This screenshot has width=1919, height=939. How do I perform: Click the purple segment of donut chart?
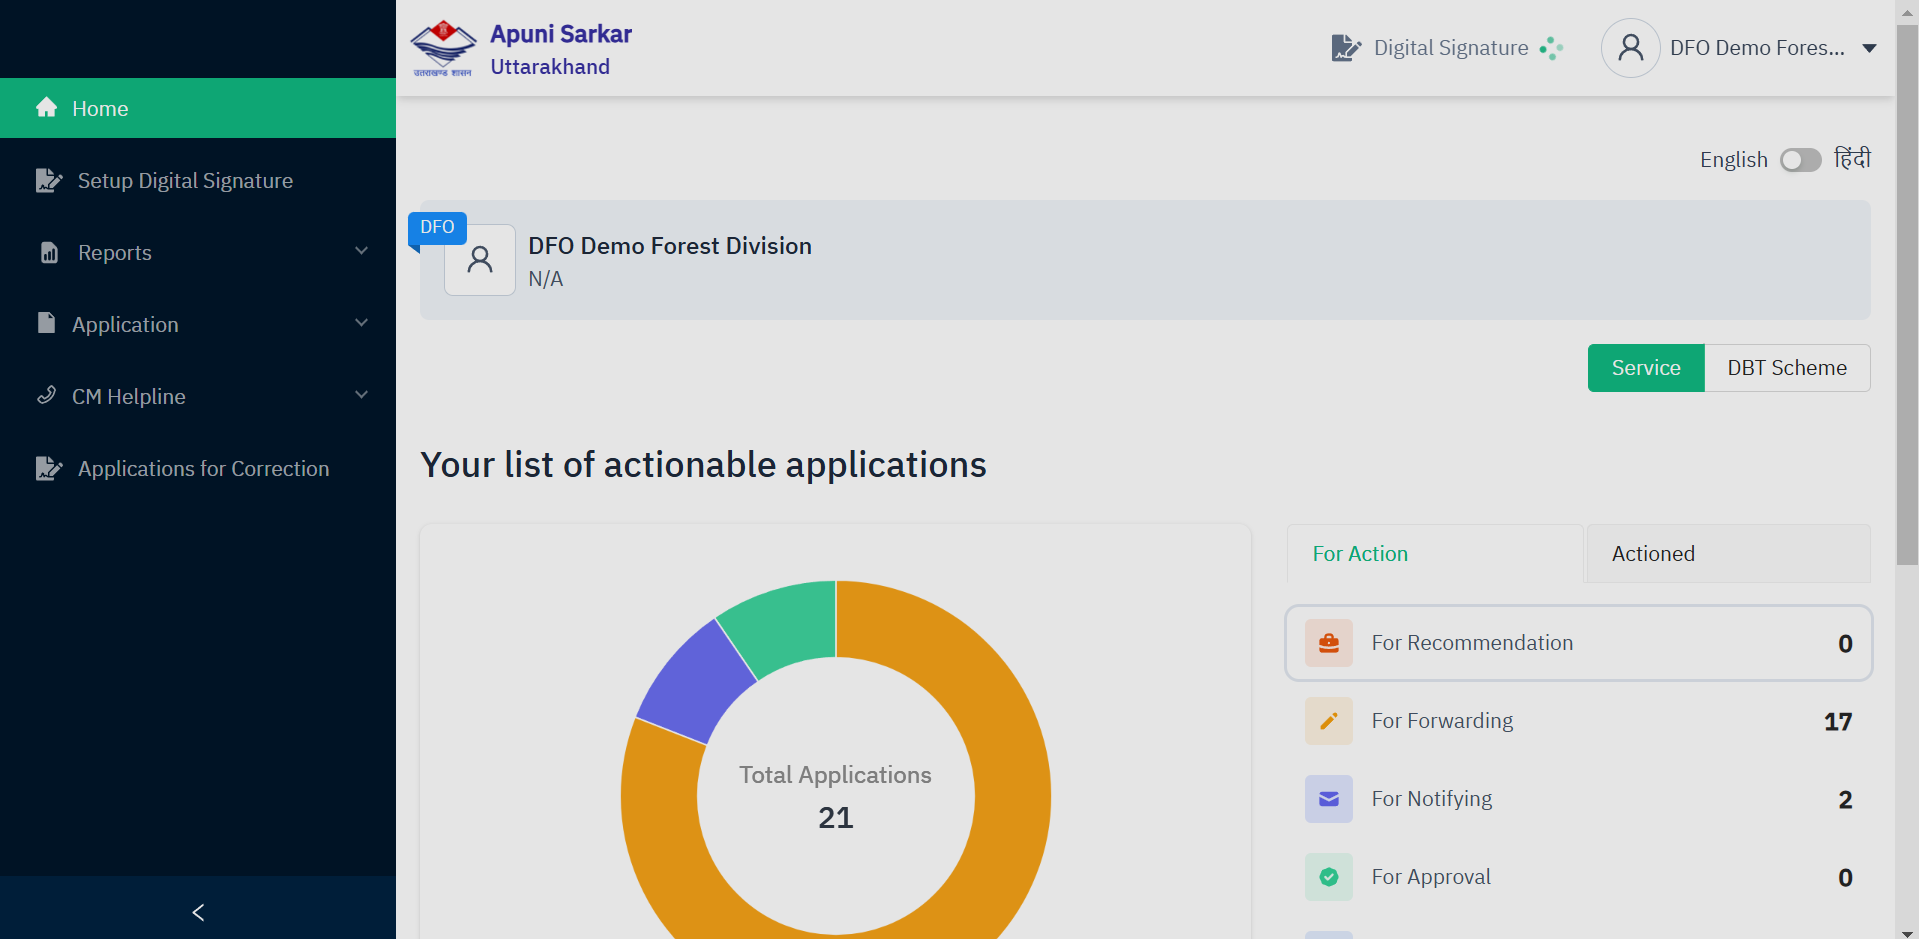point(694,686)
